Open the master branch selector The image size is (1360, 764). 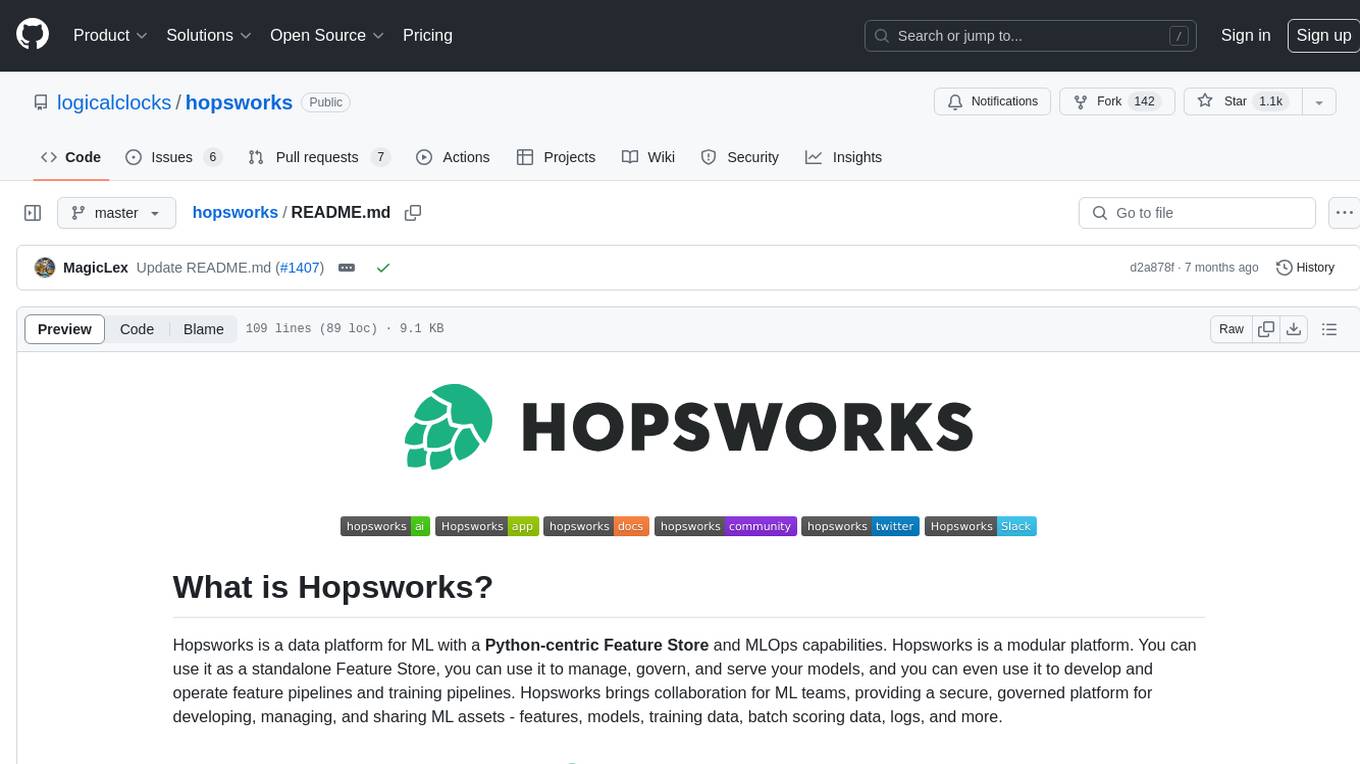(117, 213)
